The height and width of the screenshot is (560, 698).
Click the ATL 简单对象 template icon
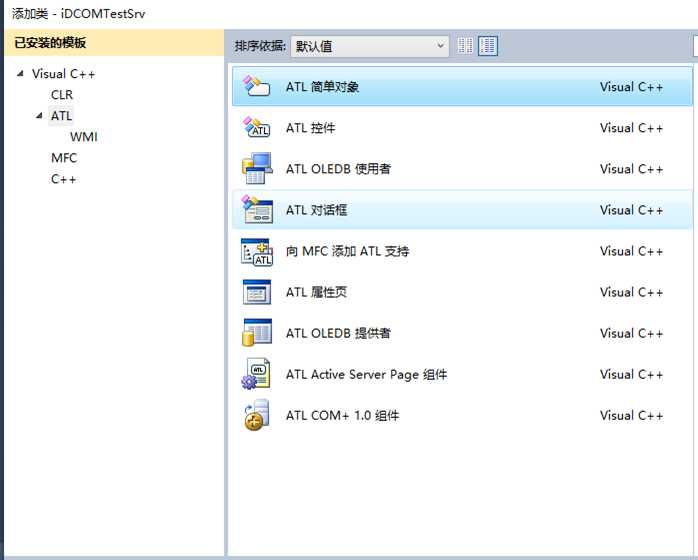coord(257,86)
